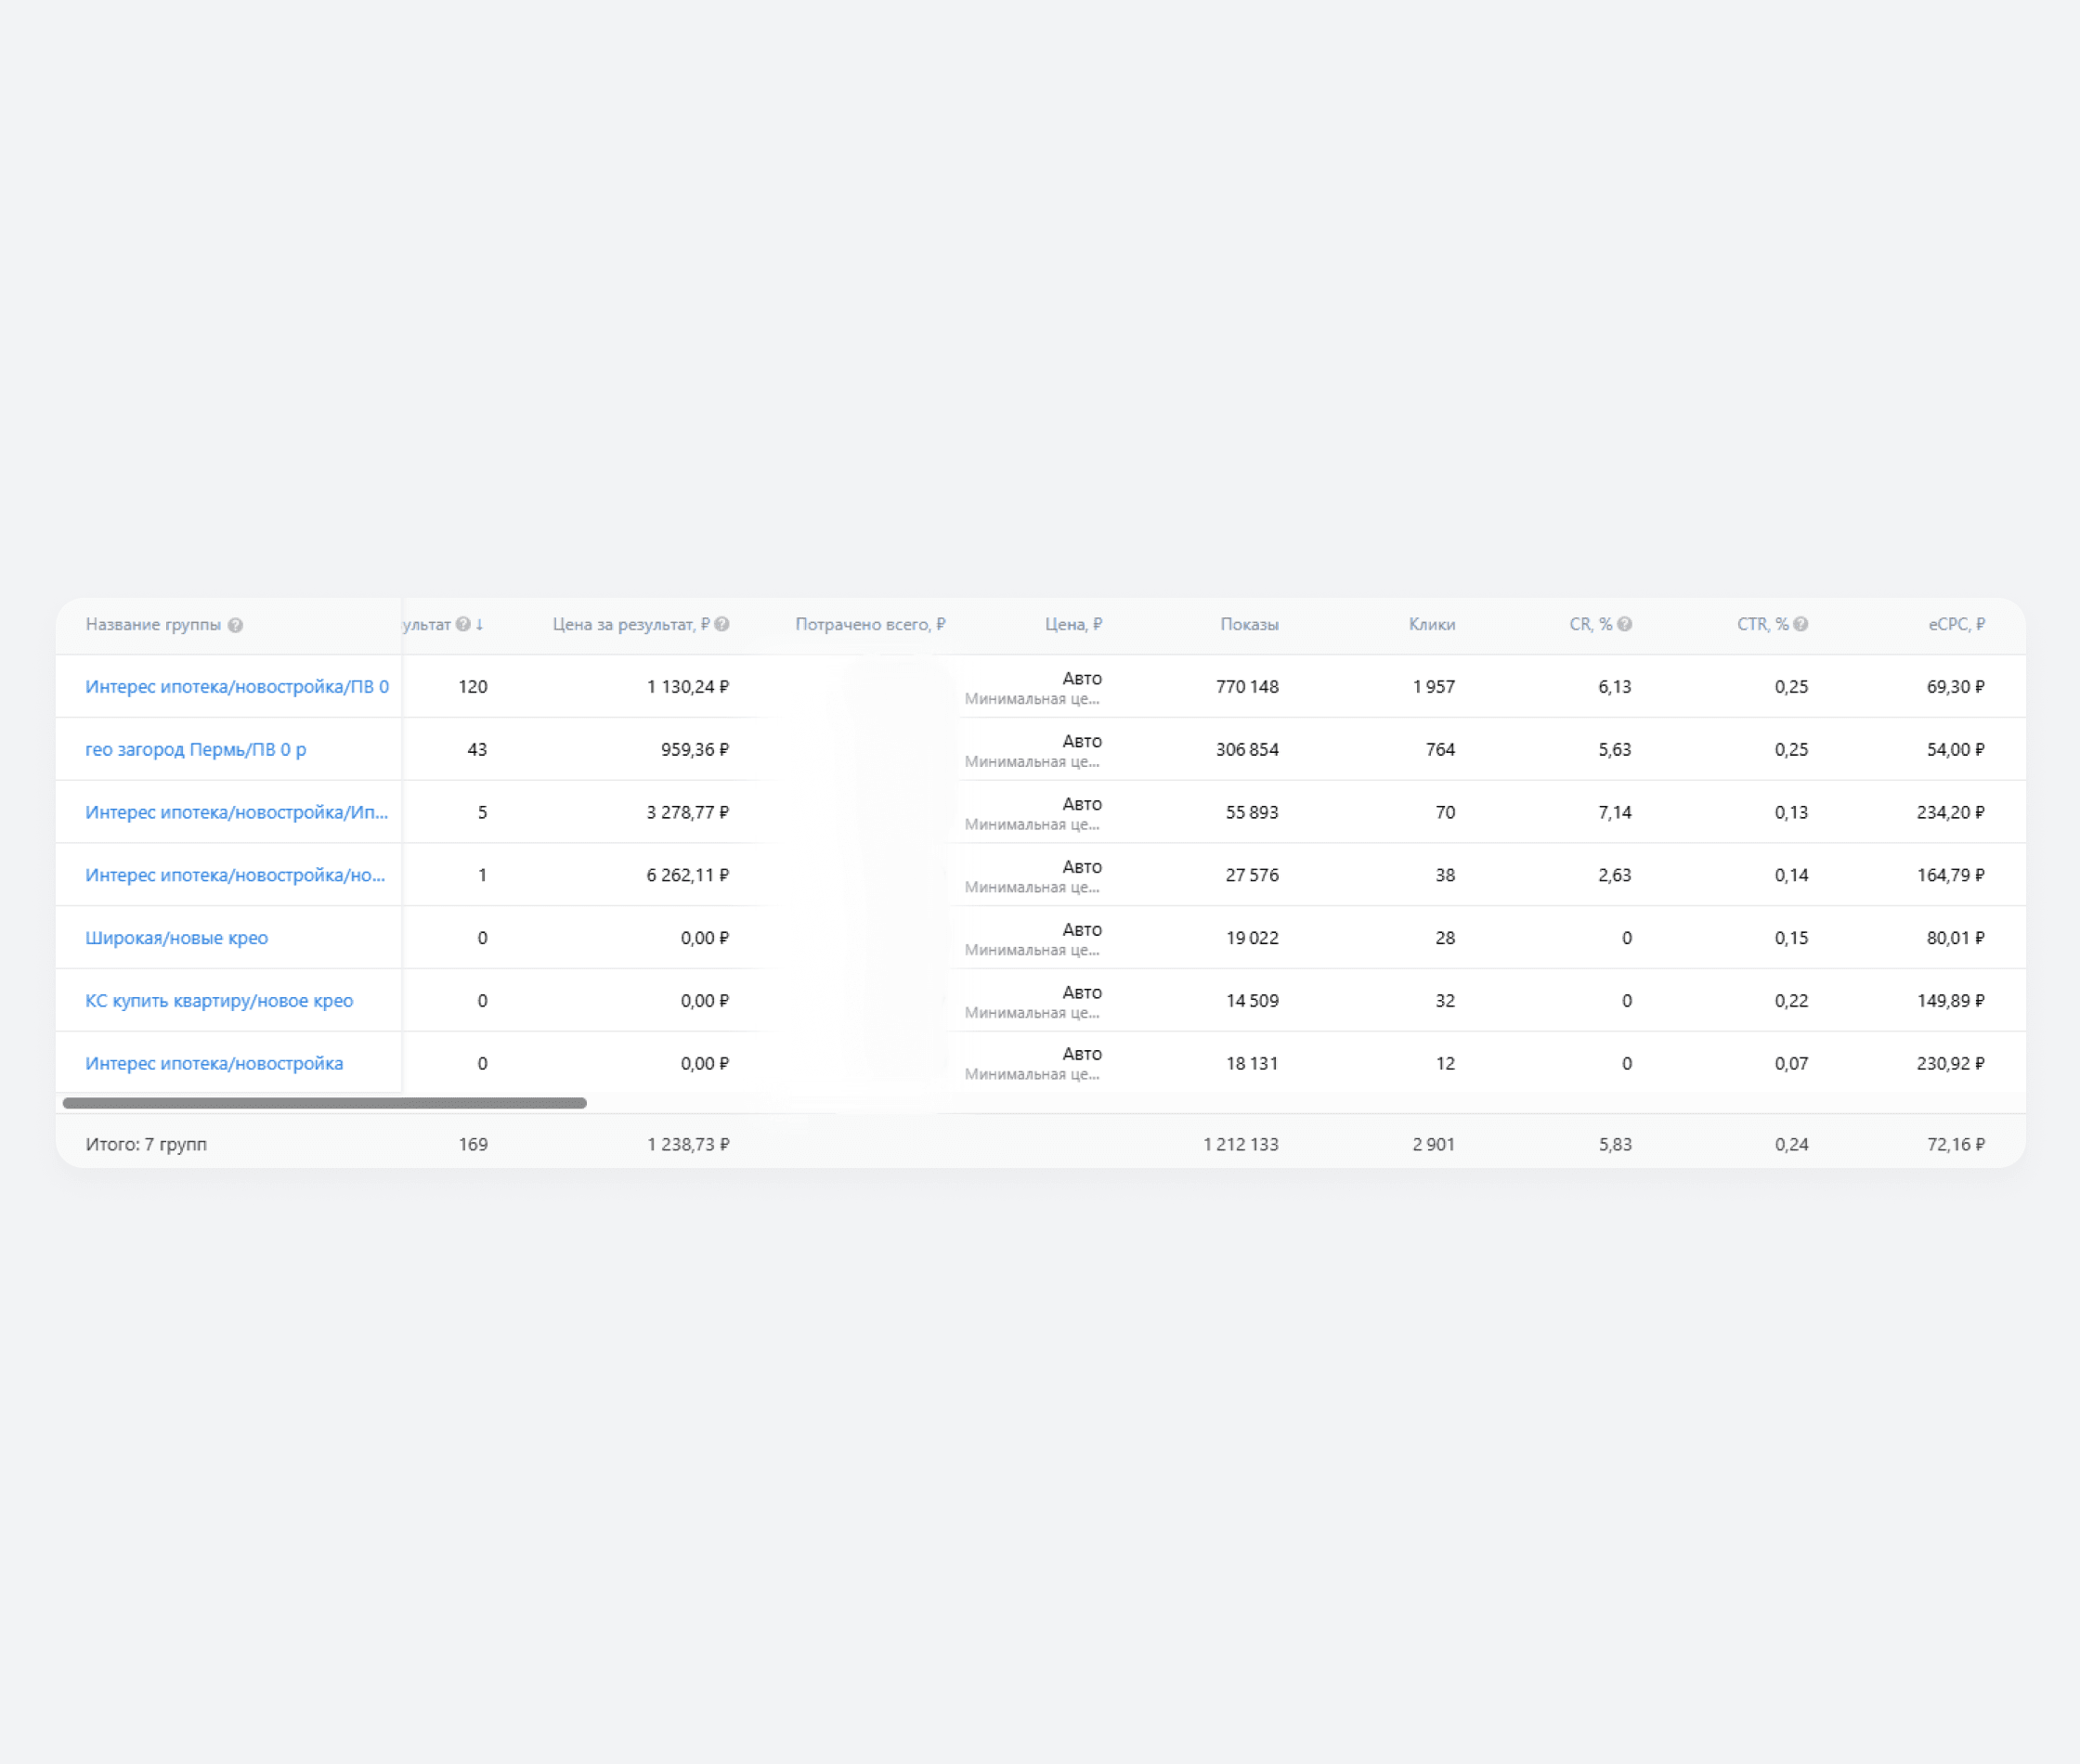
Task: Click help icon beside CTR, % header
Action: point(1801,624)
